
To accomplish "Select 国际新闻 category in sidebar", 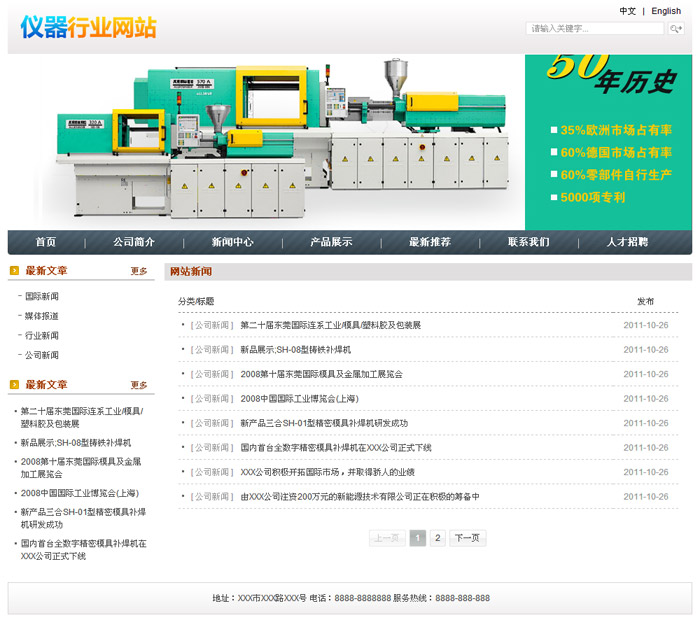I will [42, 296].
